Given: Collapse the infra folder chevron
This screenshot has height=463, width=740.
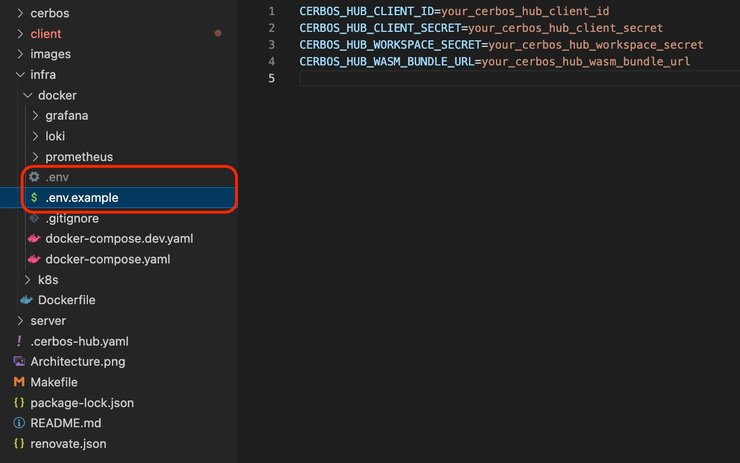Looking at the screenshot, I should 20,75.
